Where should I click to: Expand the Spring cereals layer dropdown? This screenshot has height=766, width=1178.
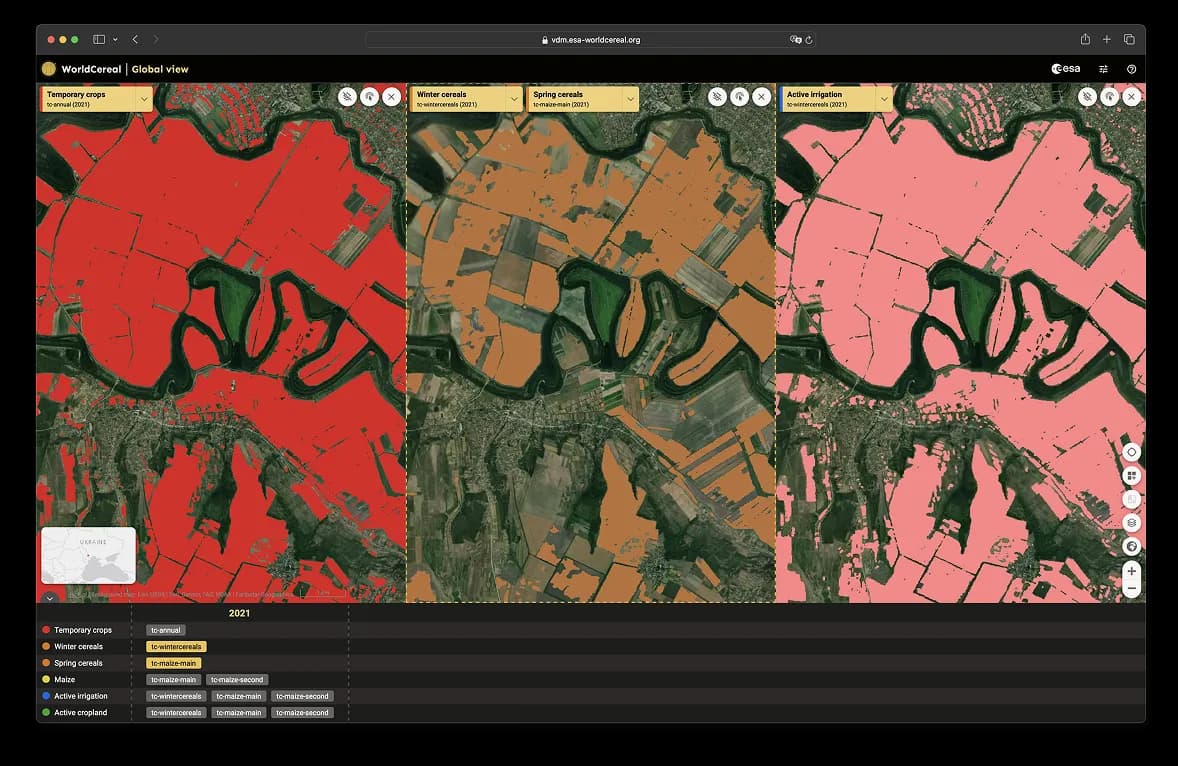click(x=630, y=99)
